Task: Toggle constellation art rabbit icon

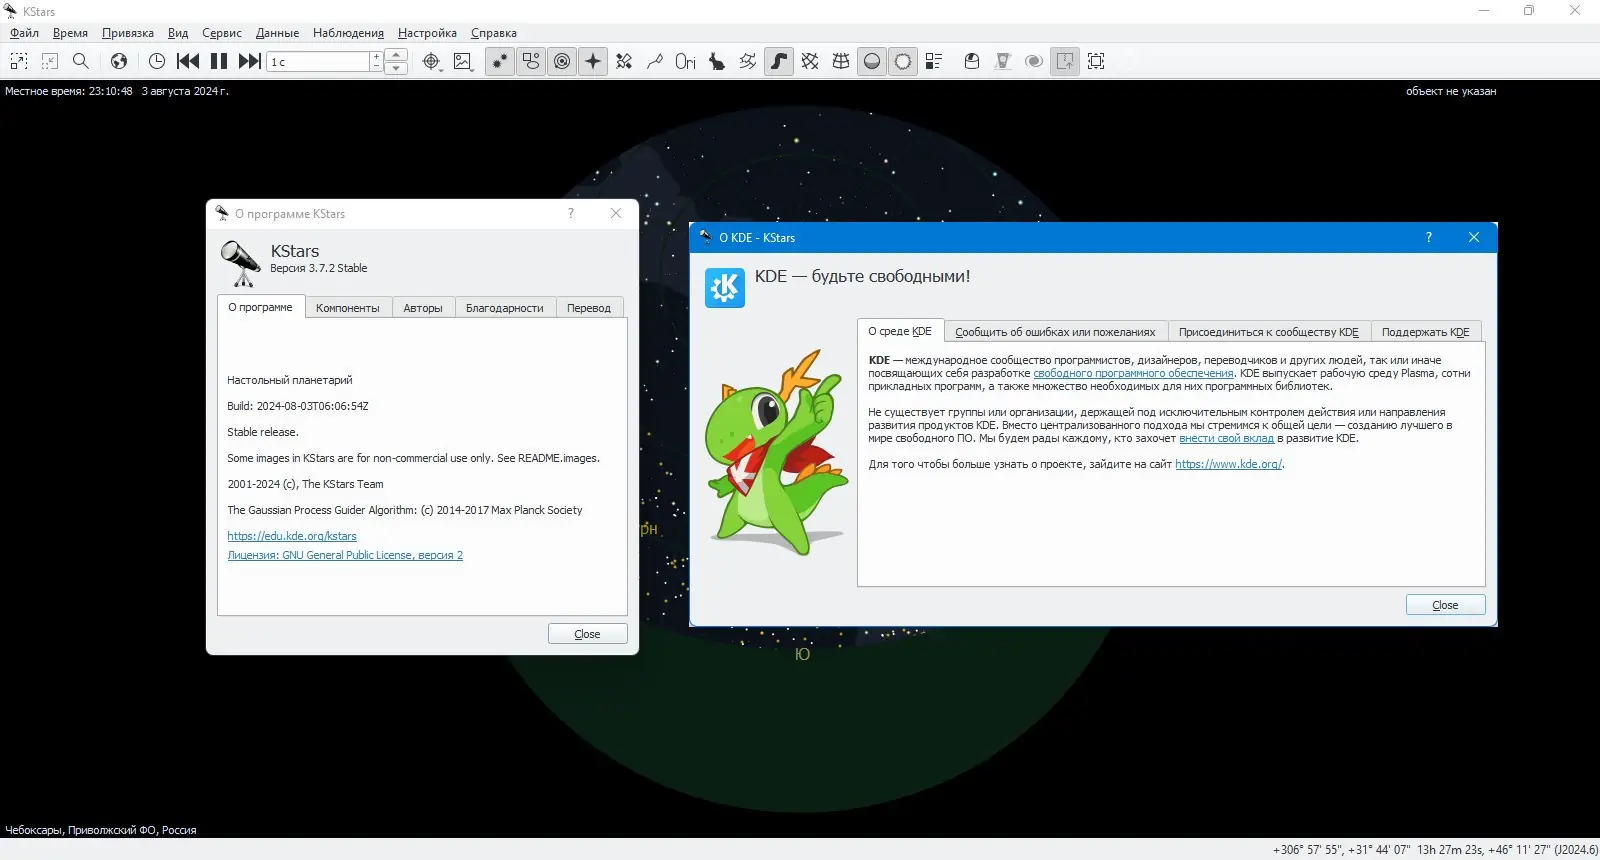Action: (x=717, y=61)
